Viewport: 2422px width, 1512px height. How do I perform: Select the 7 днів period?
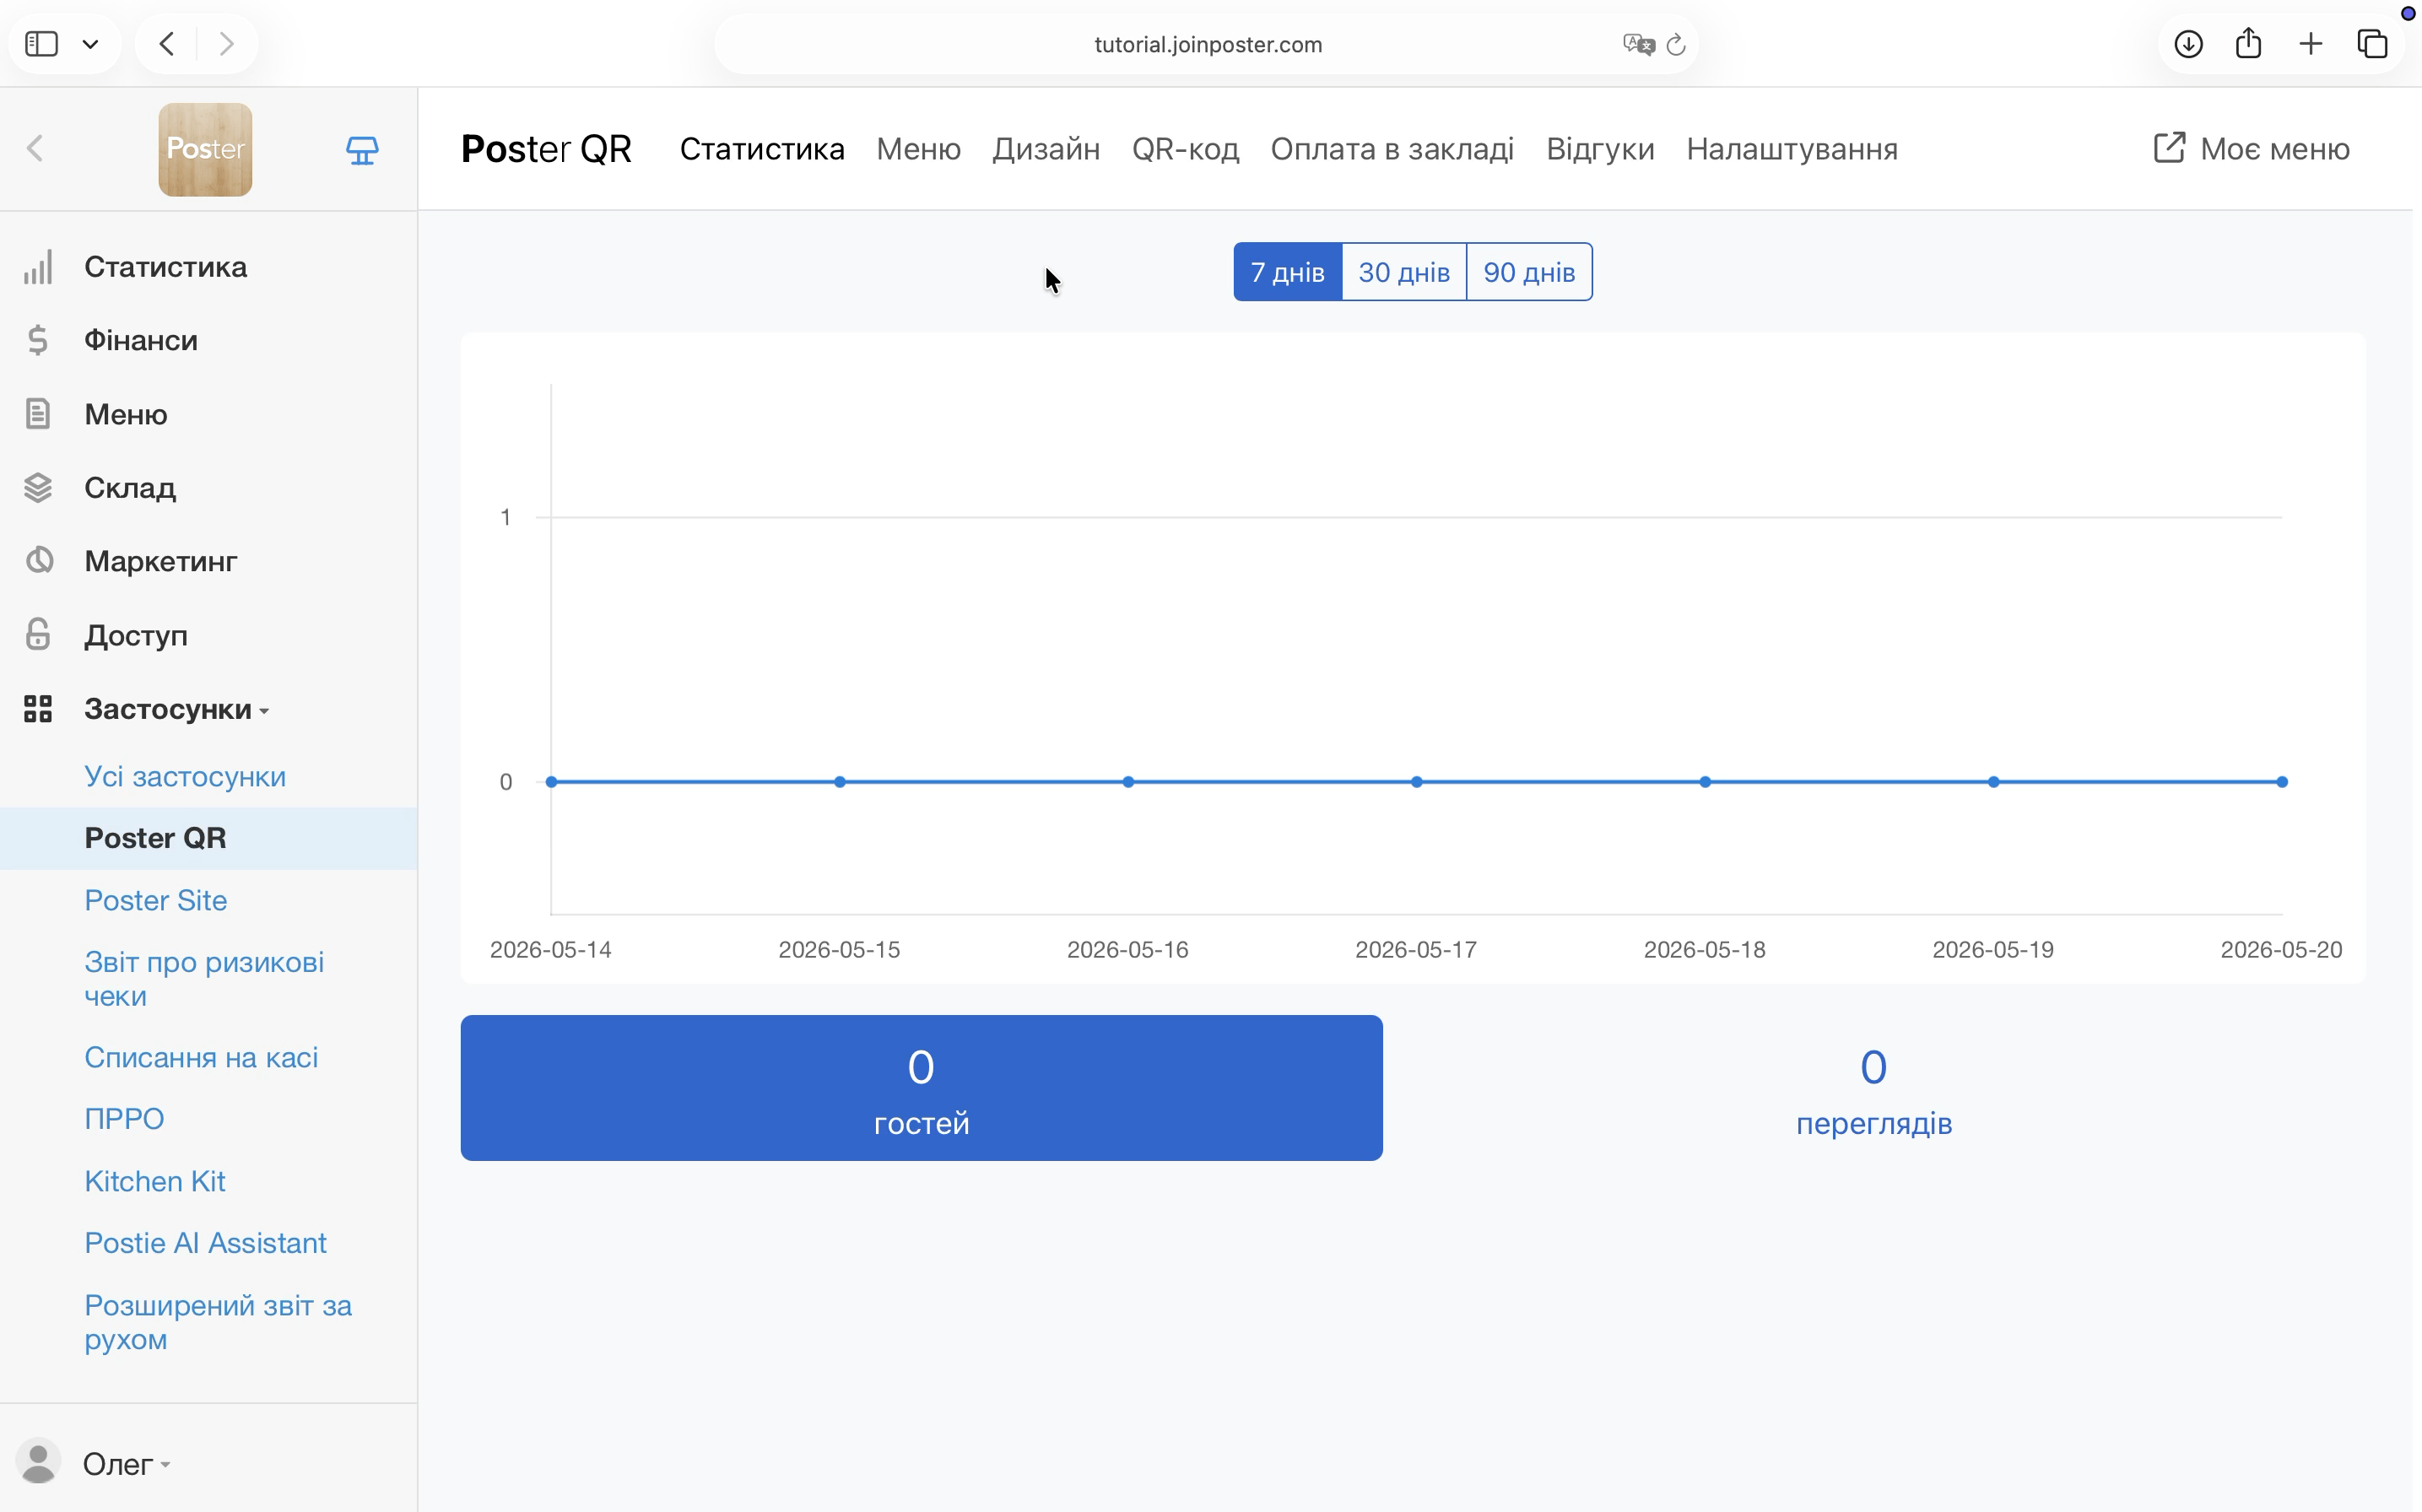point(1287,272)
